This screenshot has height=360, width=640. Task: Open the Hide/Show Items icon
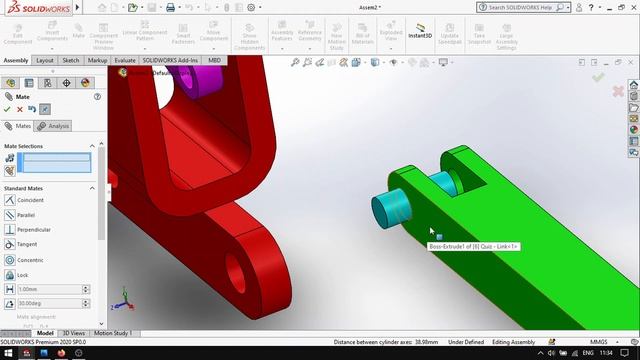click(393, 62)
